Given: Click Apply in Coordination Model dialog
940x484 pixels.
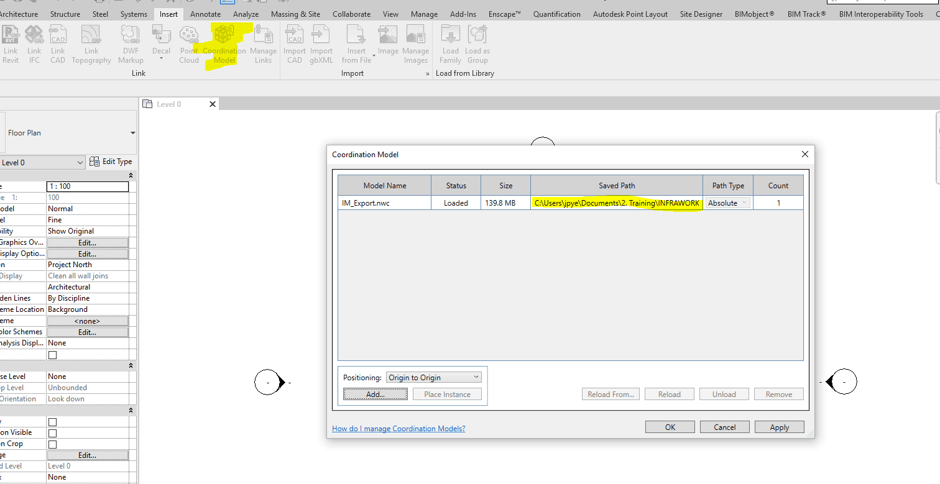Looking at the screenshot, I should point(779,427).
